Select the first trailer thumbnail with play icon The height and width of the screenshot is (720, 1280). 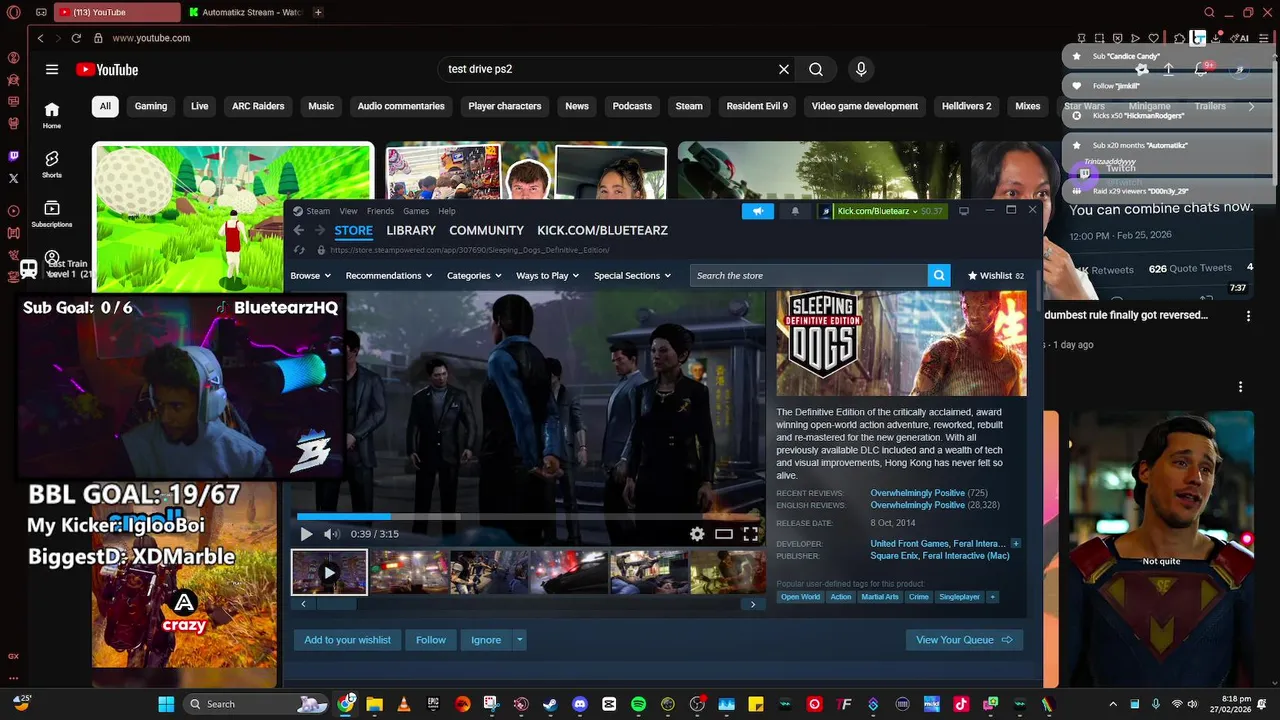329,573
